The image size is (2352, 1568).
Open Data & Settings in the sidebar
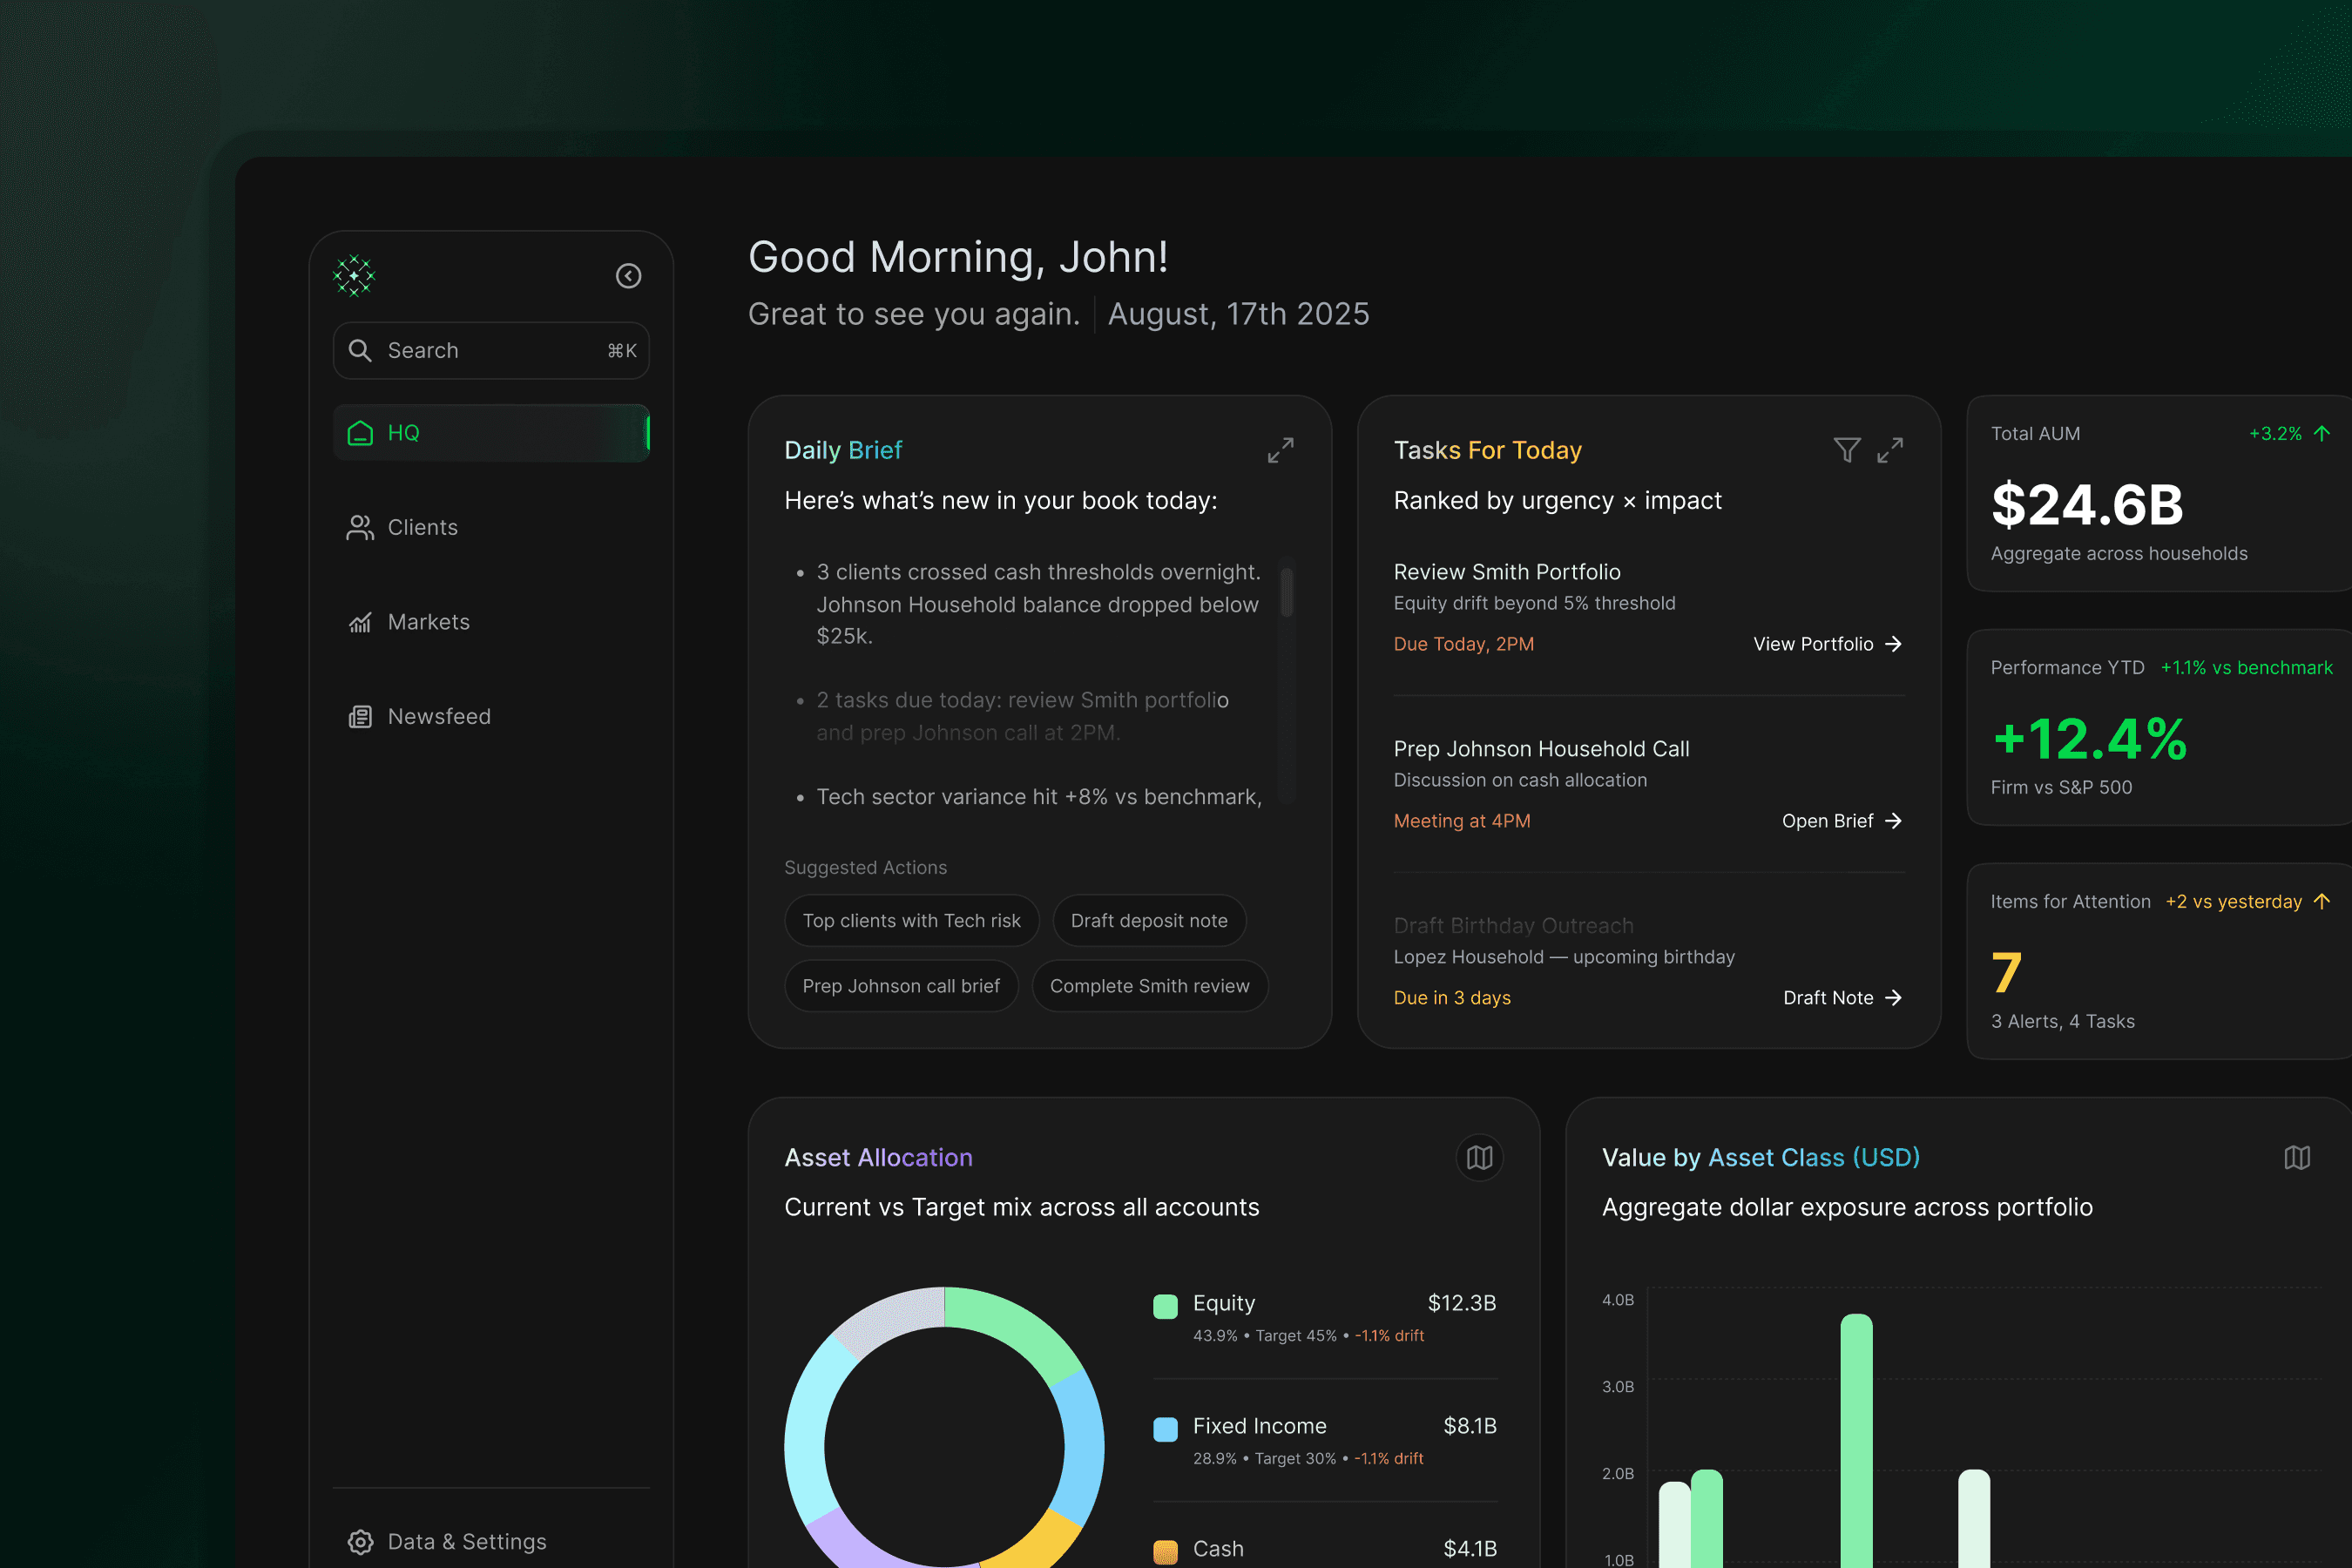point(491,1542)
